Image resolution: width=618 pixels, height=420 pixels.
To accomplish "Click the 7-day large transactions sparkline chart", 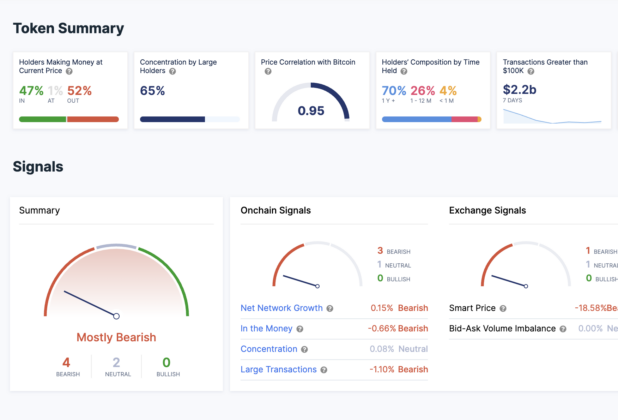I will click(x=553, y=116).
